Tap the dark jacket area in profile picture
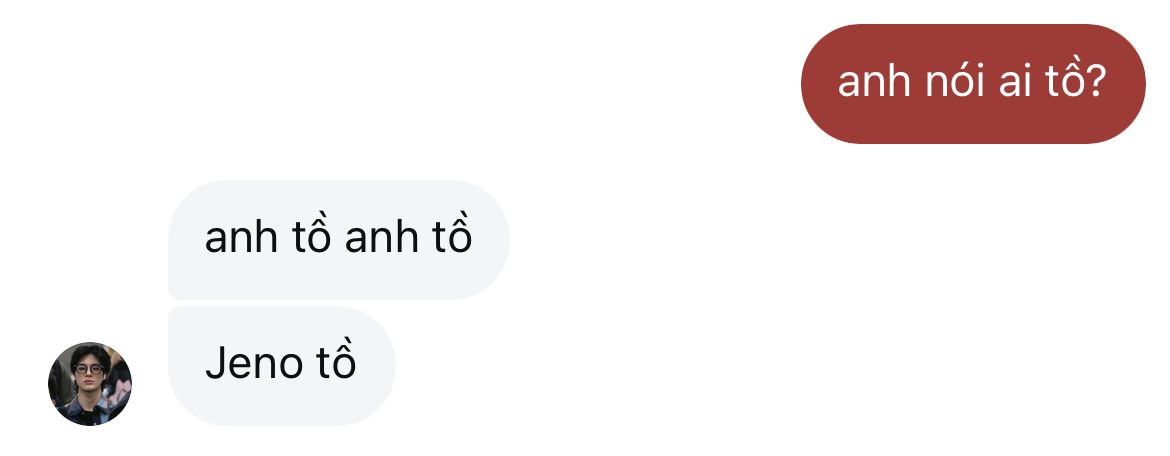This screenshot has width=1170, height=456. (84, 412)
